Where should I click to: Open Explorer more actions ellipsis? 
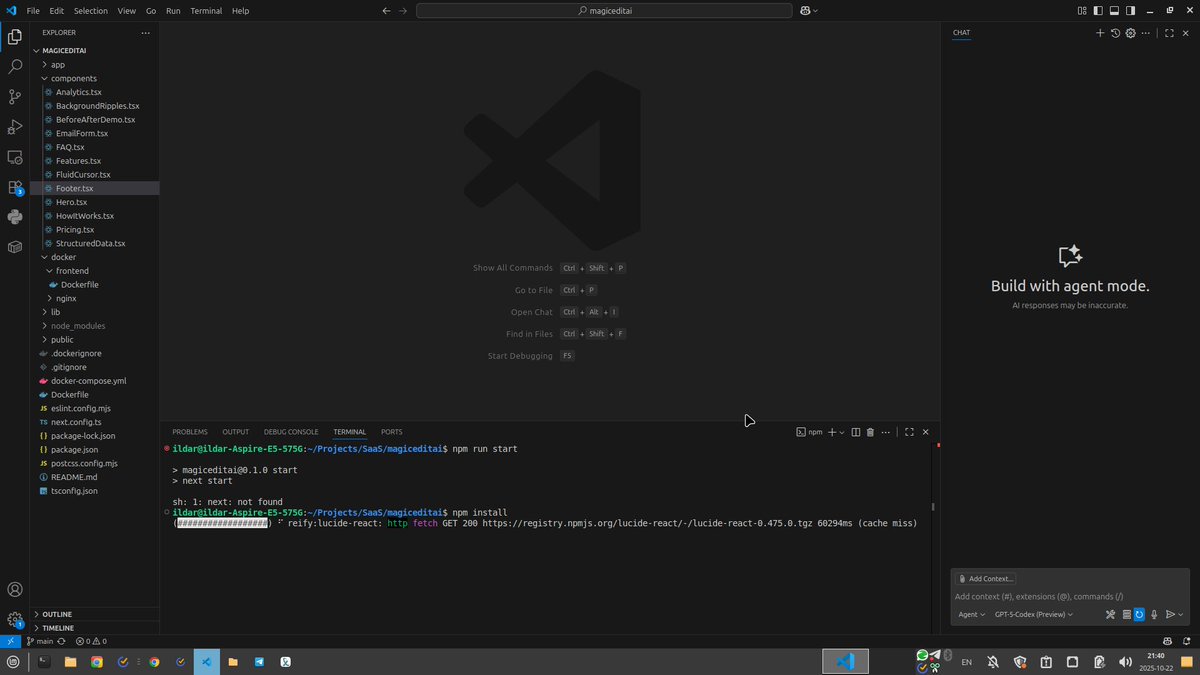145,33
